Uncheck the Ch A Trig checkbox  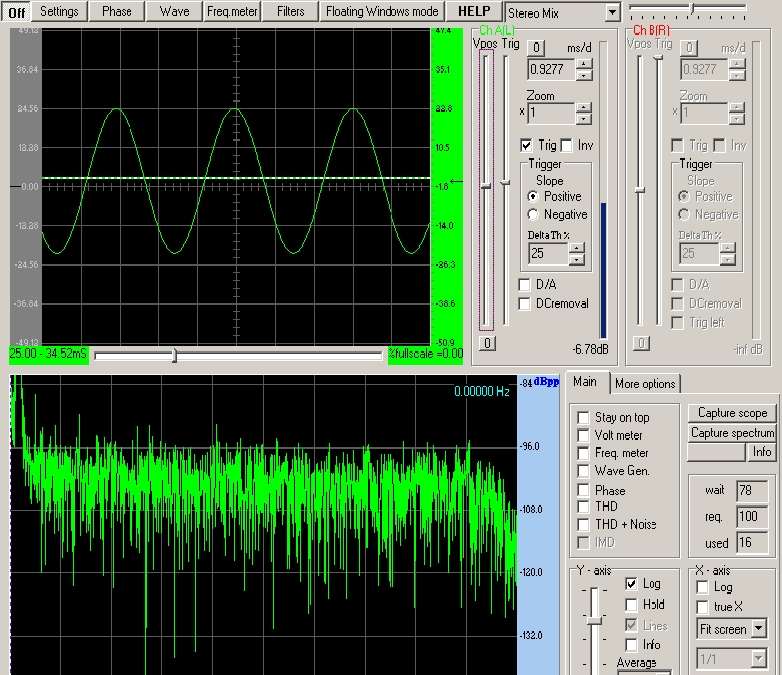(527, 146)
